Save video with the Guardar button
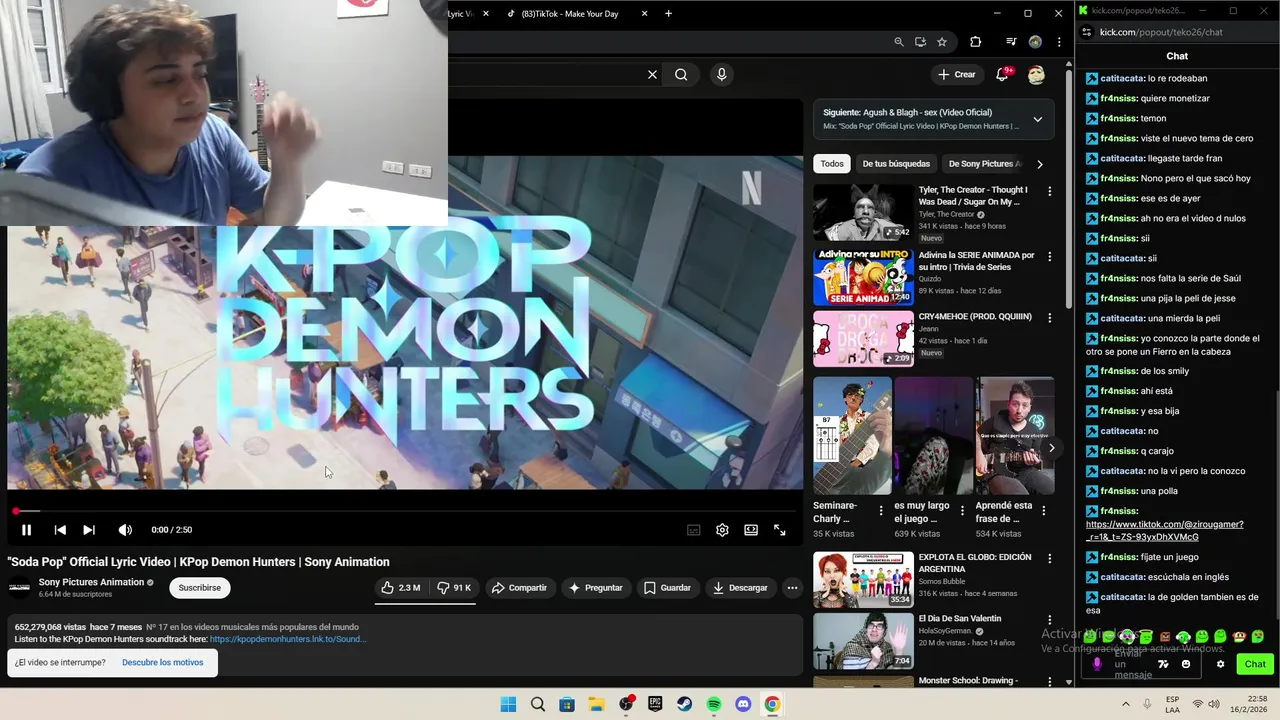This screenshot has height=720, width=1280. [x=667, y=588]
